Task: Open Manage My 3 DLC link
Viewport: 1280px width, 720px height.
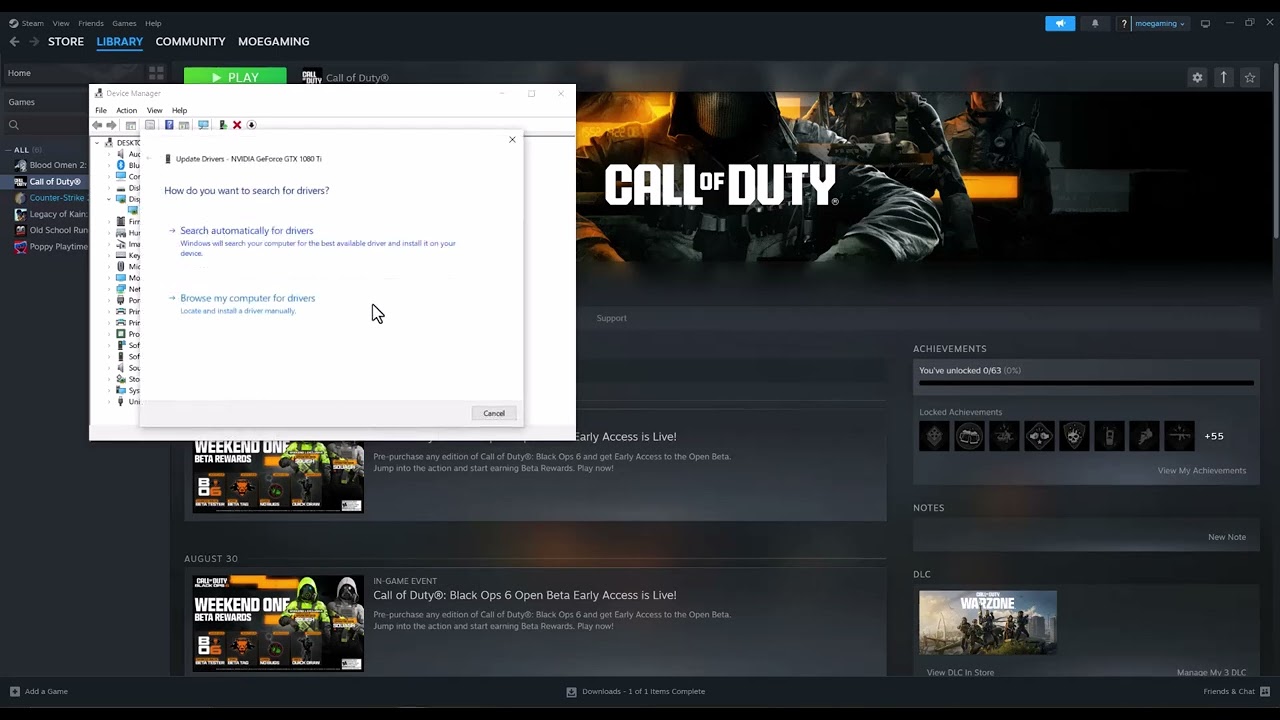Action: coord(1212,672)
